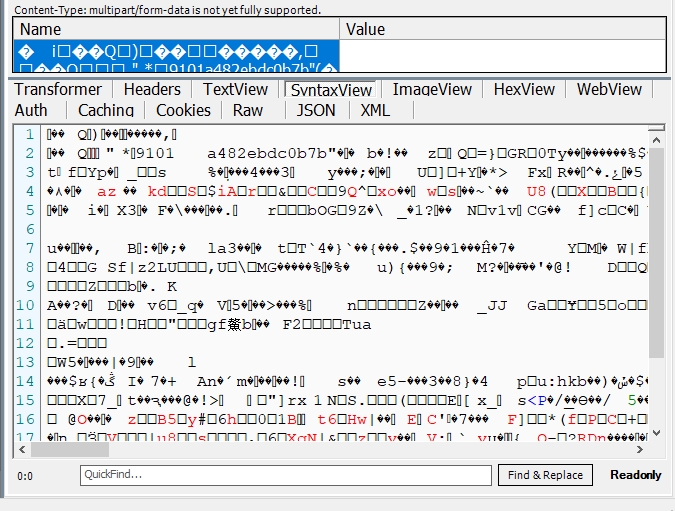Switch to the Cookies tab
This screenshot has height=511, width=675.
coord(183,110)
